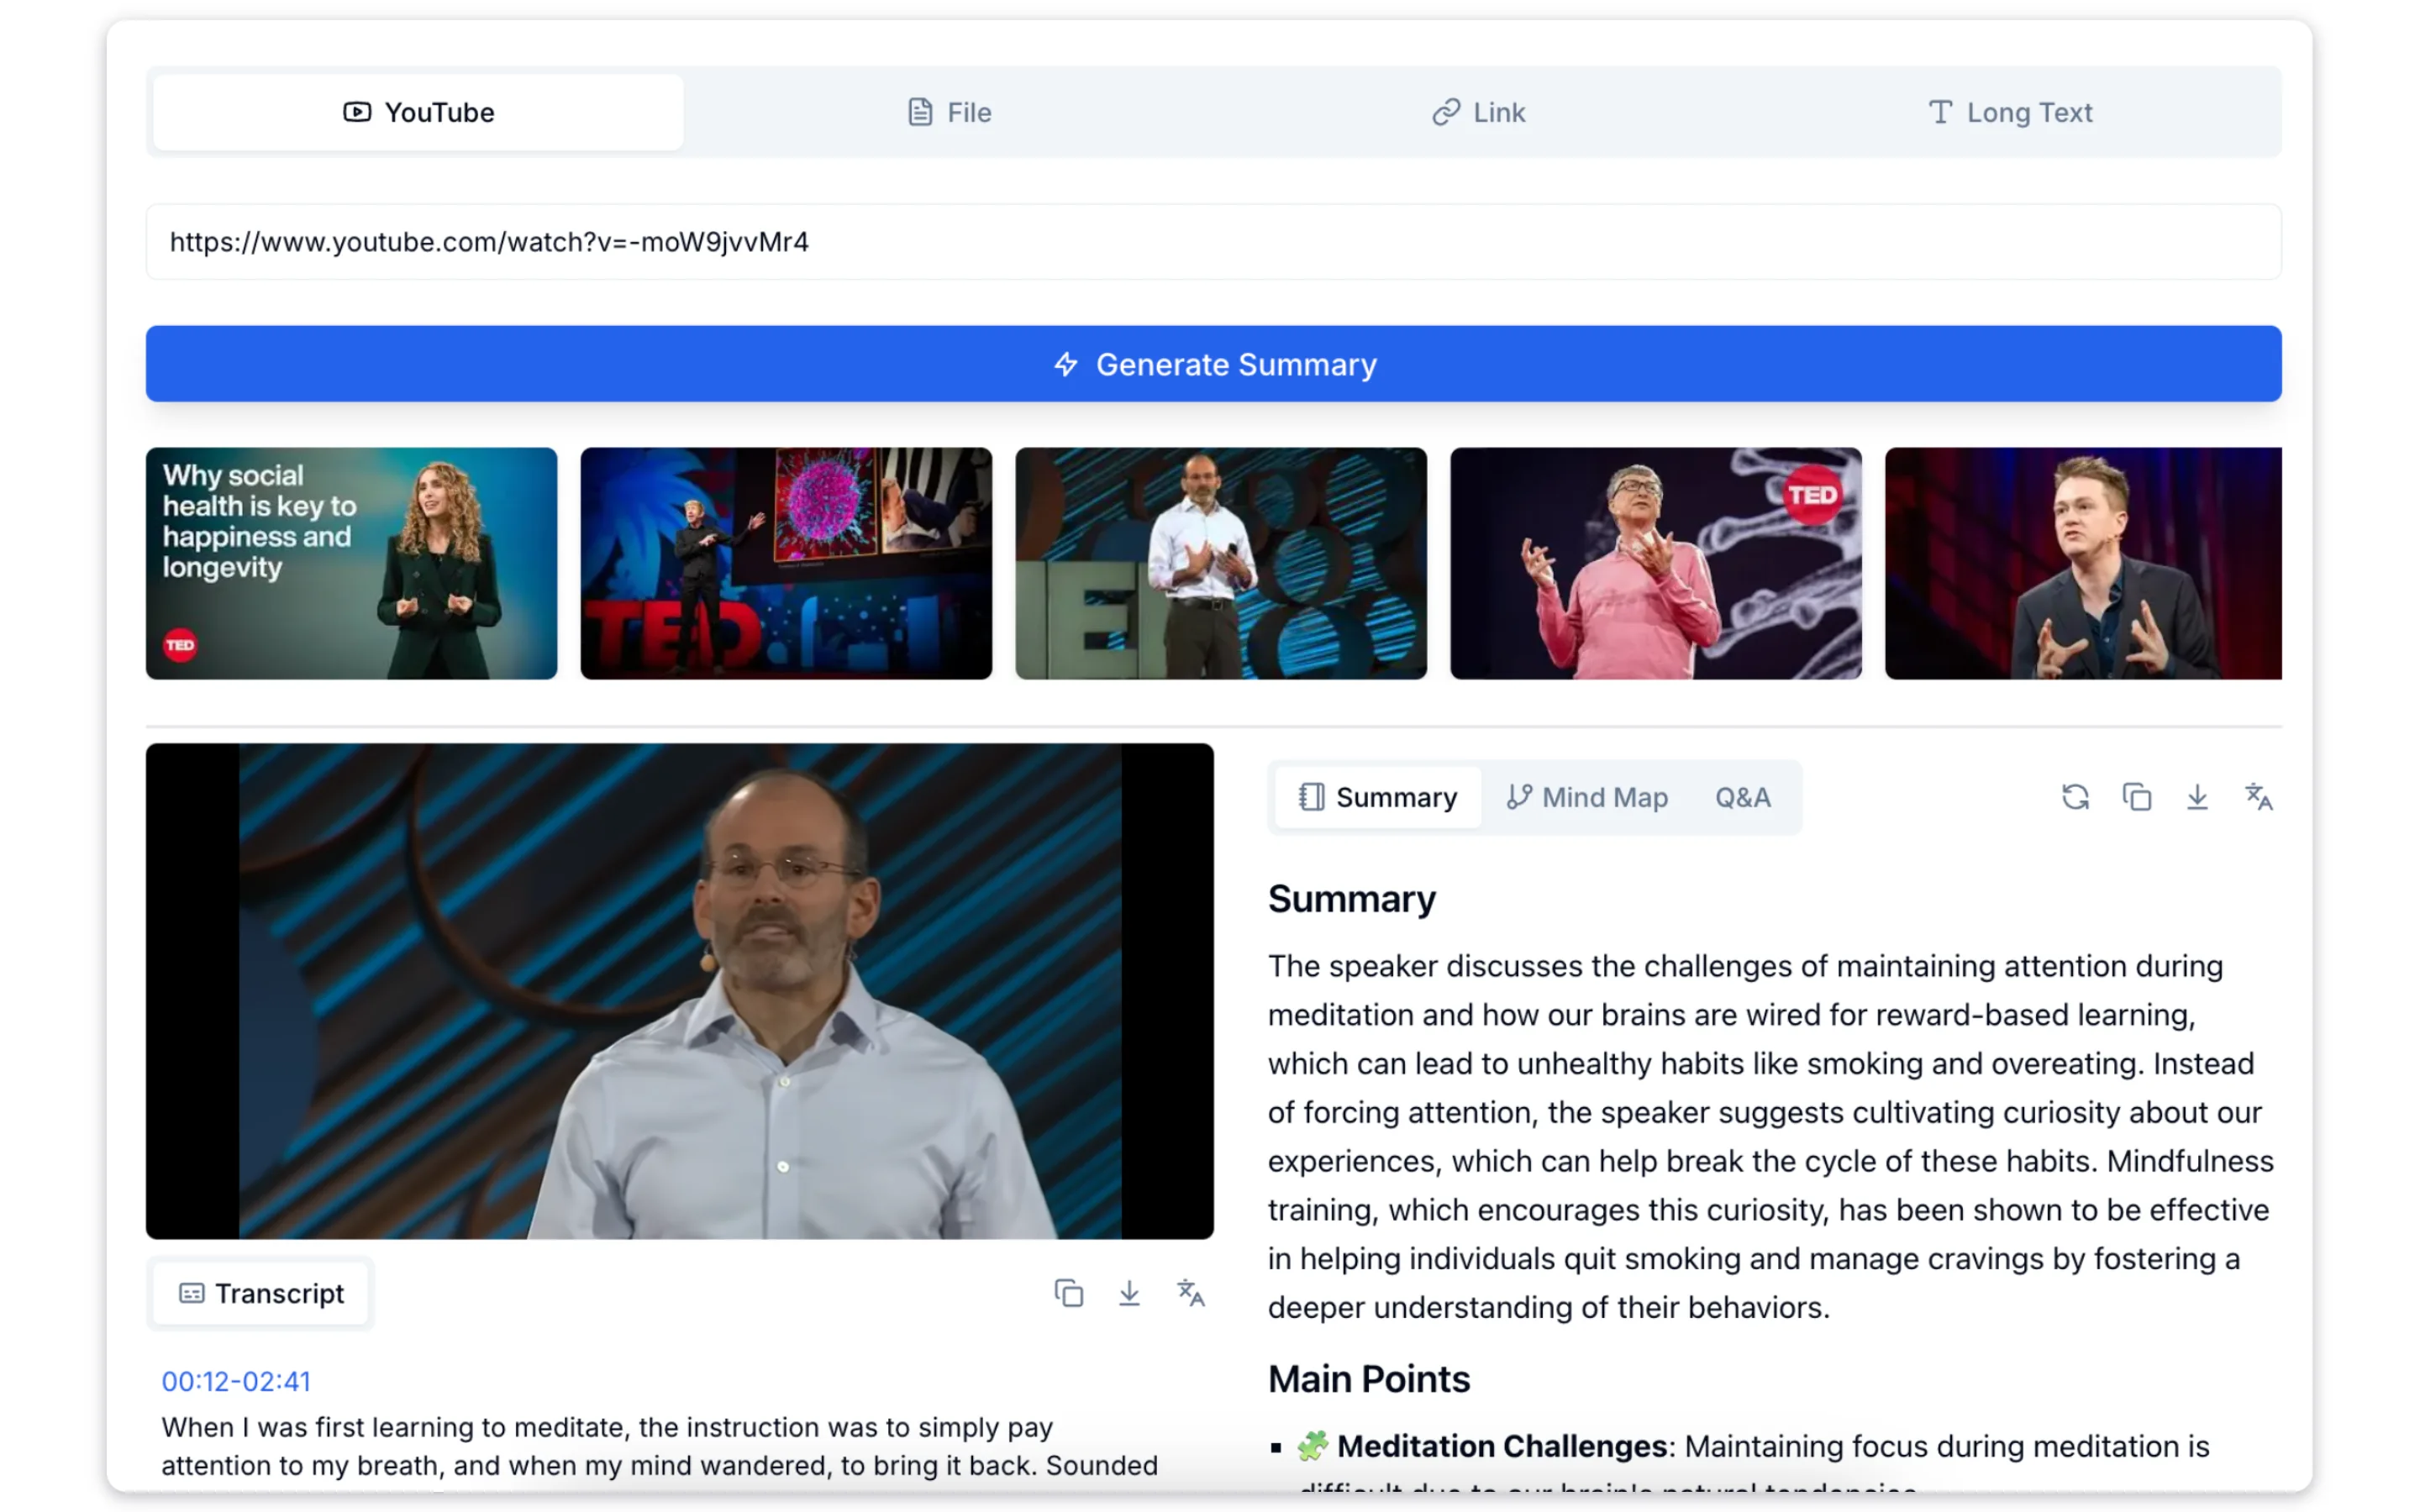Translate the transcript

[x=1190, y=1293]
